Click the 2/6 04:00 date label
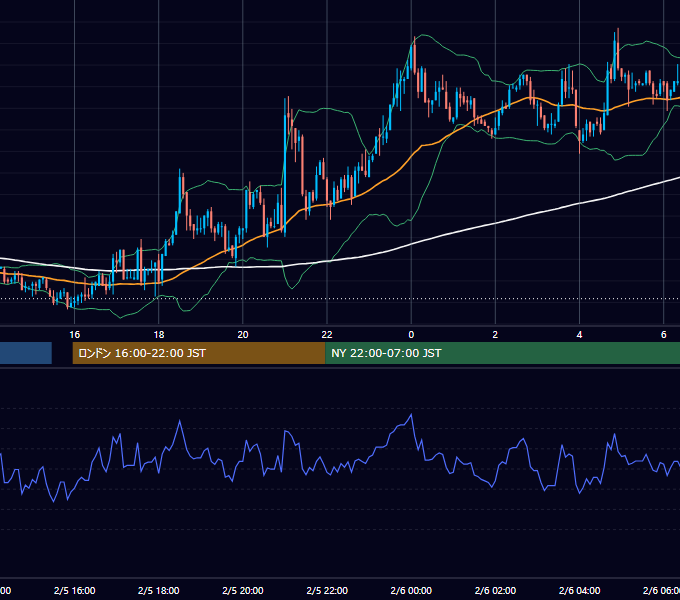 pos(579,590)
